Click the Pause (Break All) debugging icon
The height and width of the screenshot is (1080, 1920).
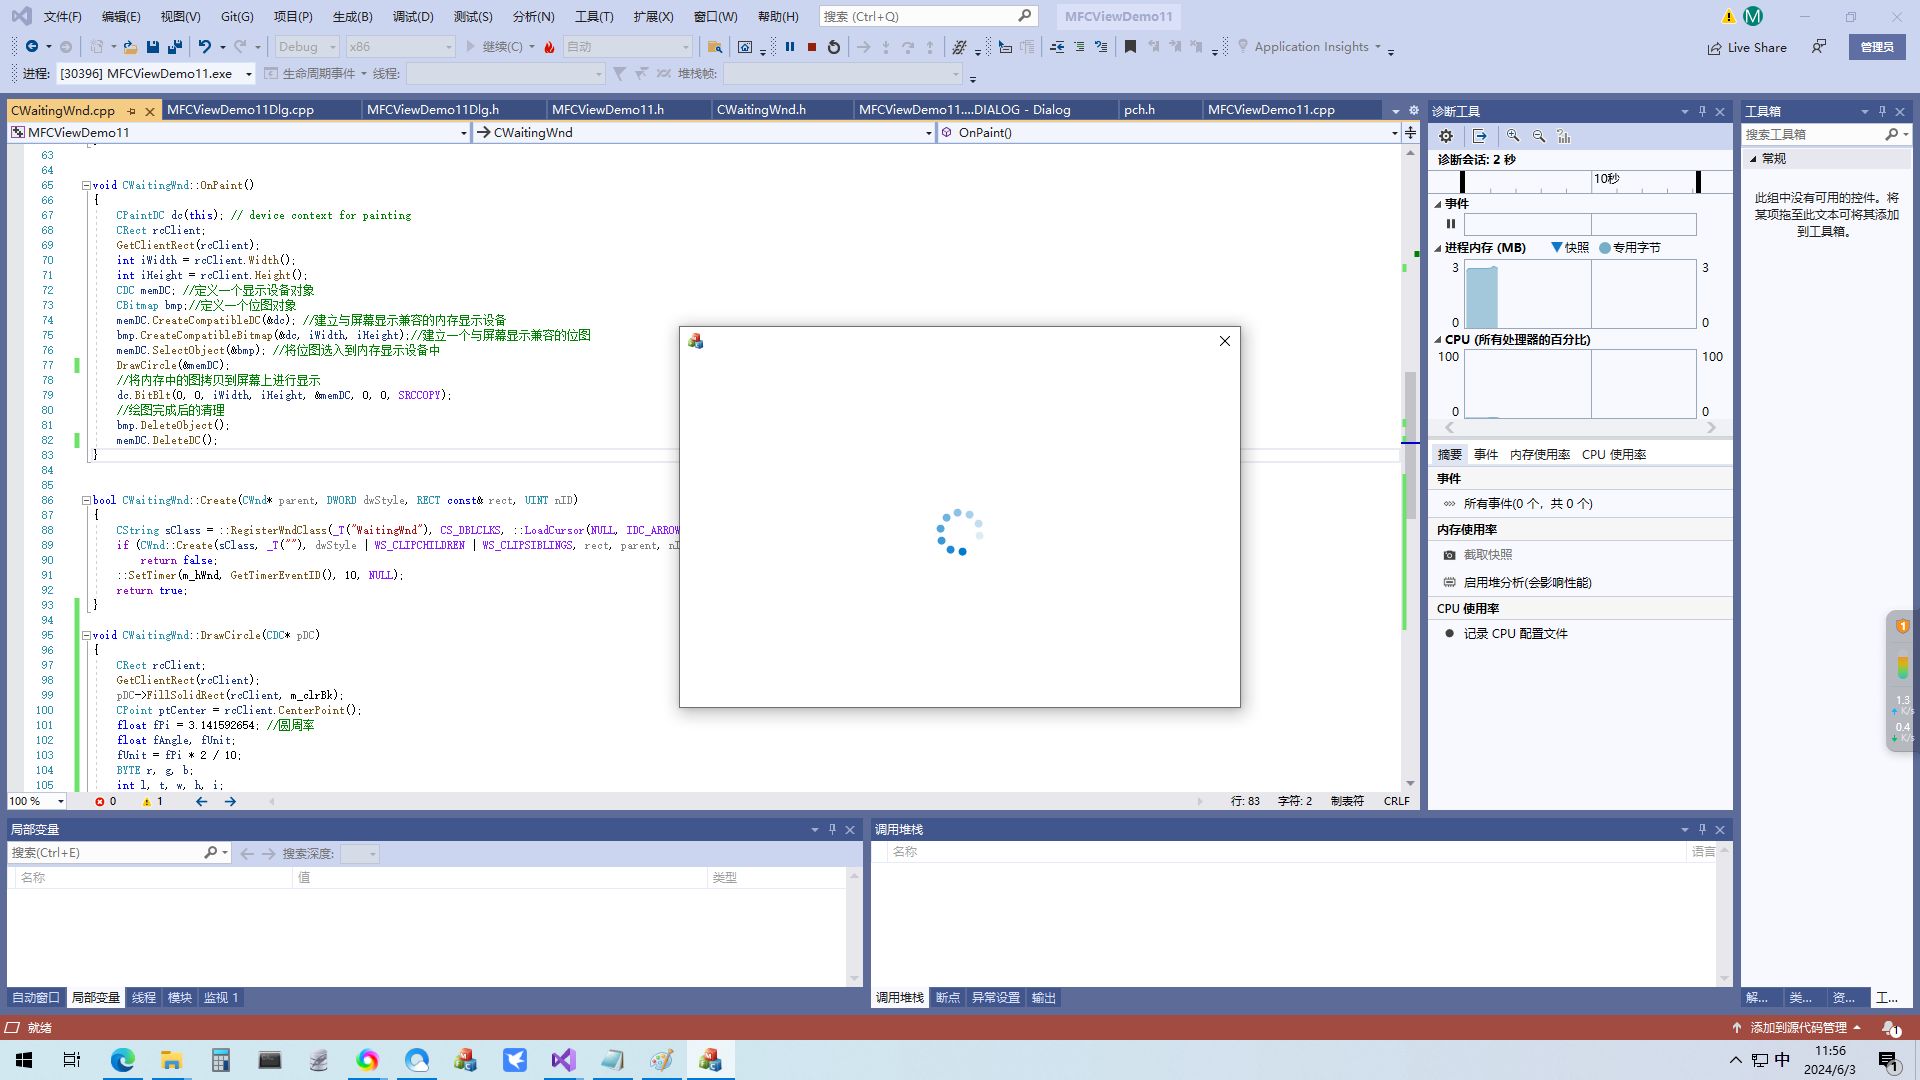pyautogui.click(x=790, y=47)
